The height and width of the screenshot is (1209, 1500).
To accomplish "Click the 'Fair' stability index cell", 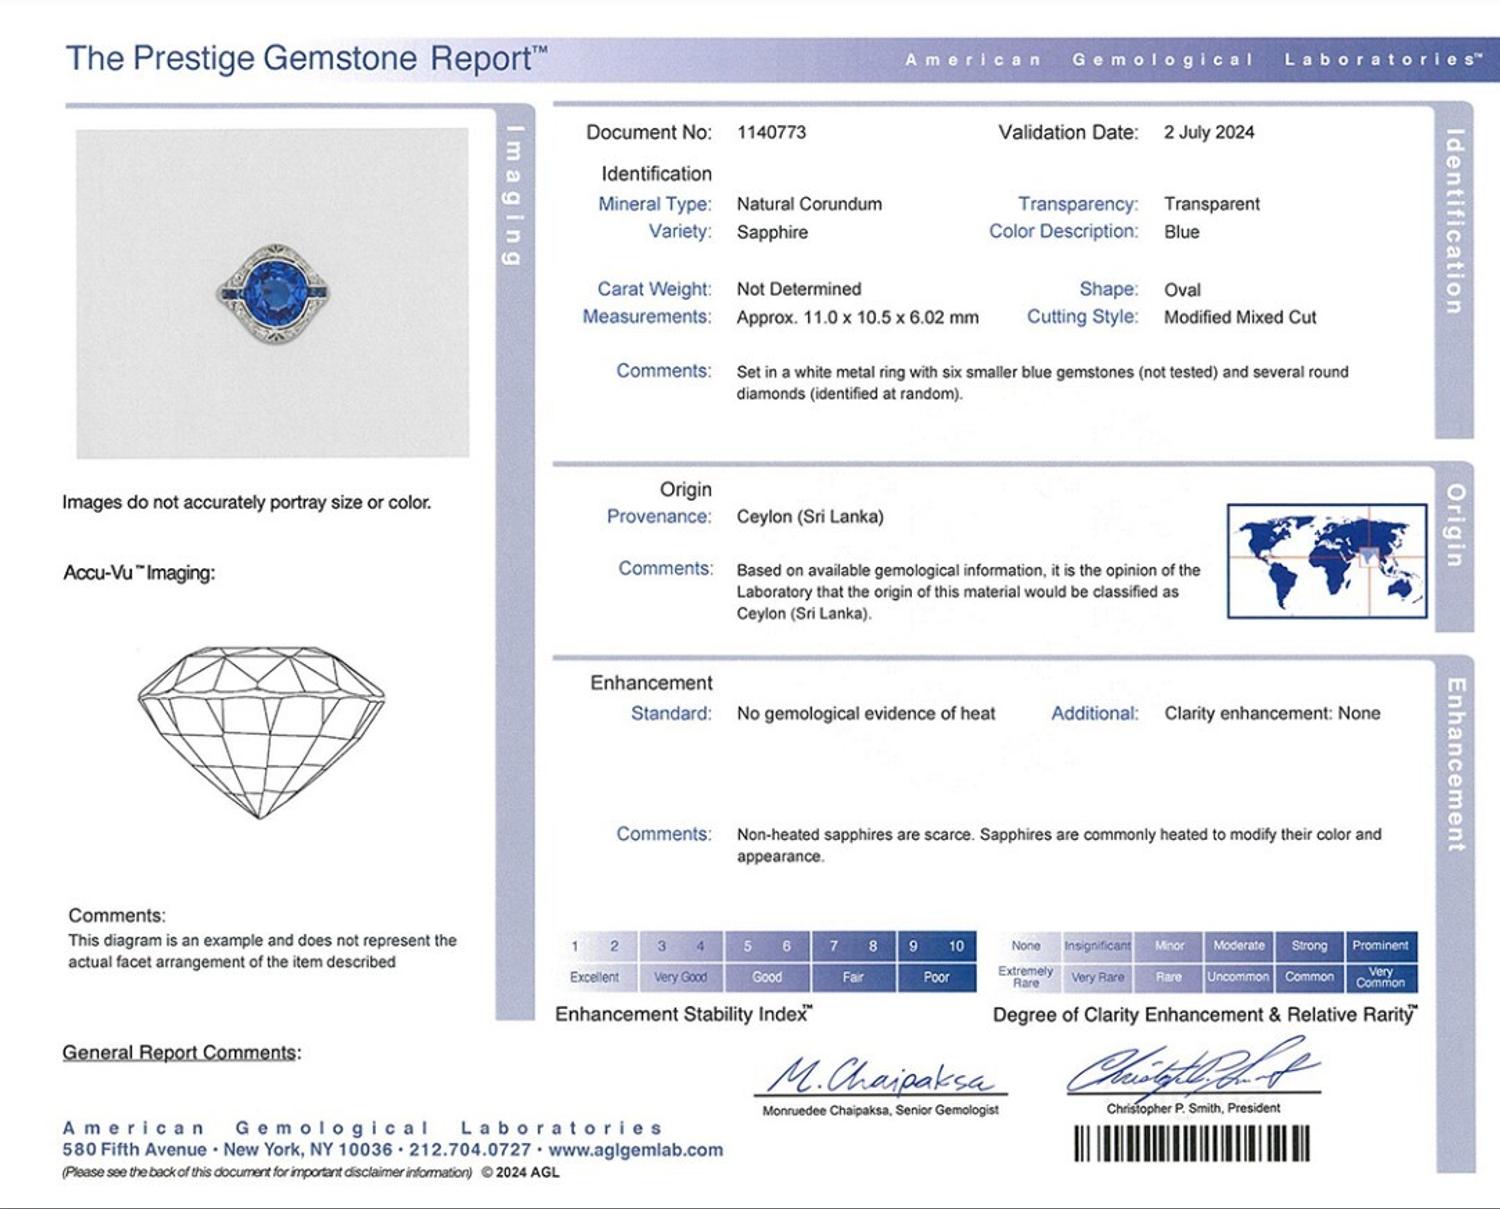I will click(x=853, y=977).
